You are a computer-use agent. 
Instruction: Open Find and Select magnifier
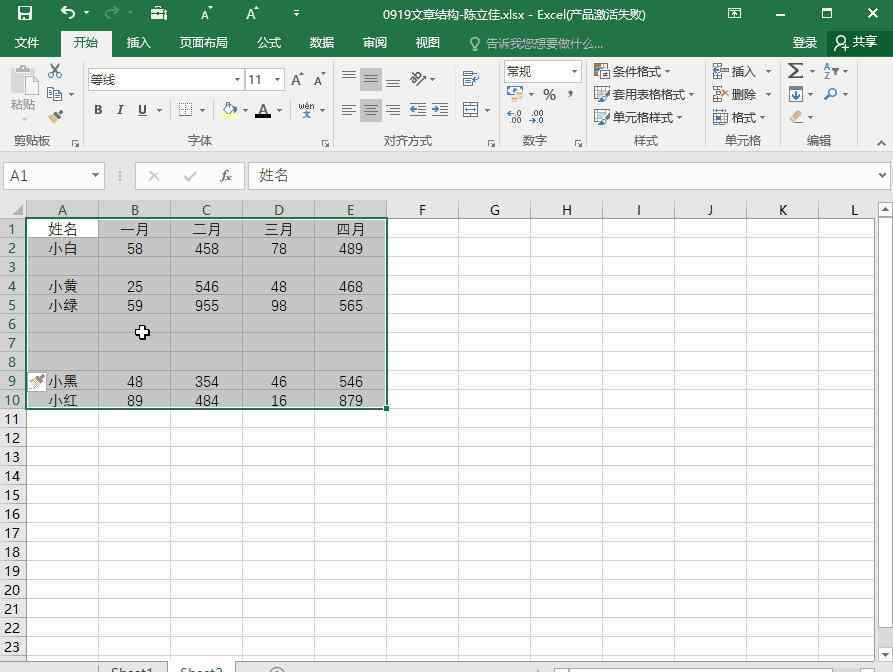pyautogui.click(x=830, y=94)
